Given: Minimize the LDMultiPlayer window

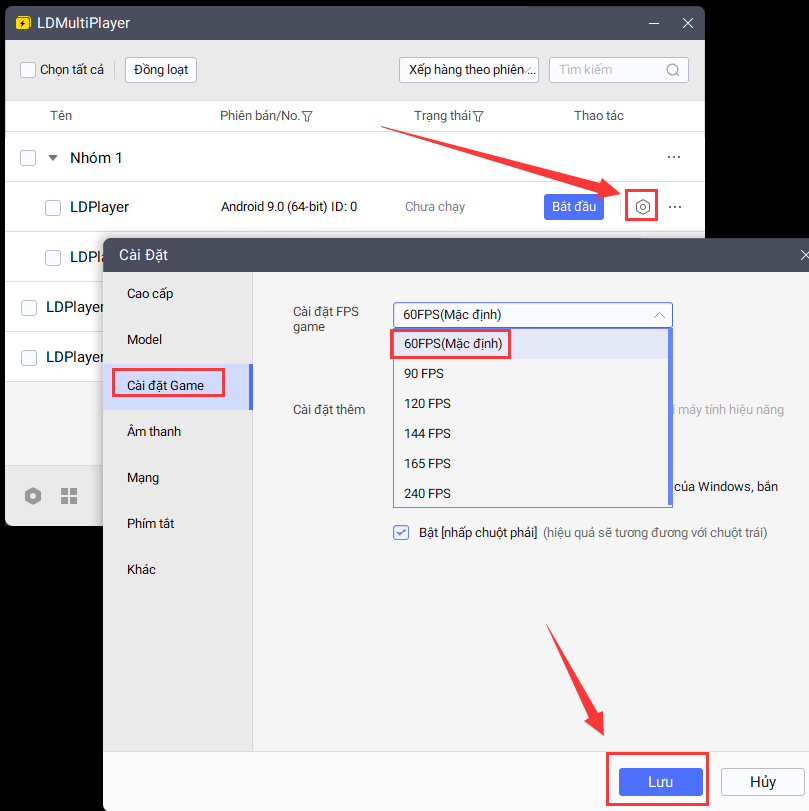Looking at the screenshot, I should [654, 23].
